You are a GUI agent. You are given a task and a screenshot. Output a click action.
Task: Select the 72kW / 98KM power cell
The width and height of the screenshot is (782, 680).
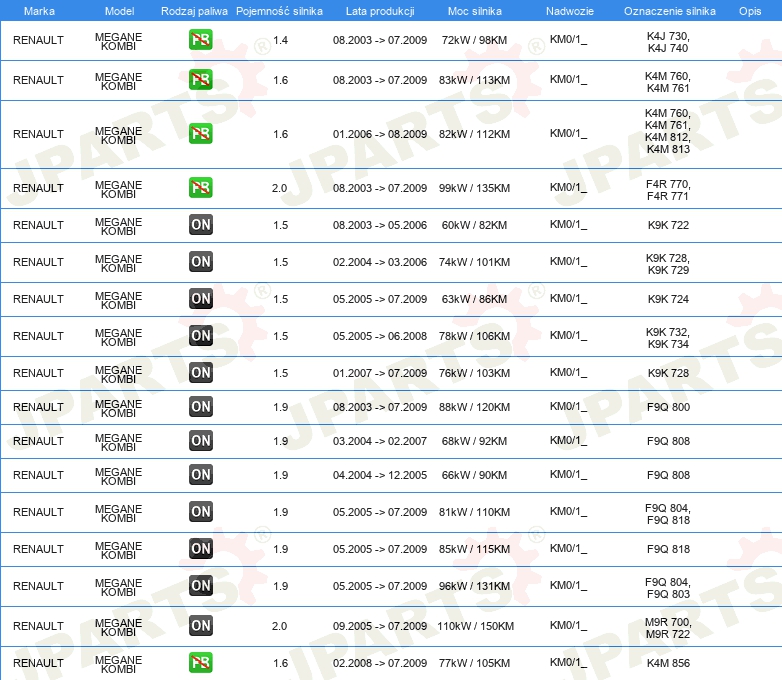[x=474, y=40]
